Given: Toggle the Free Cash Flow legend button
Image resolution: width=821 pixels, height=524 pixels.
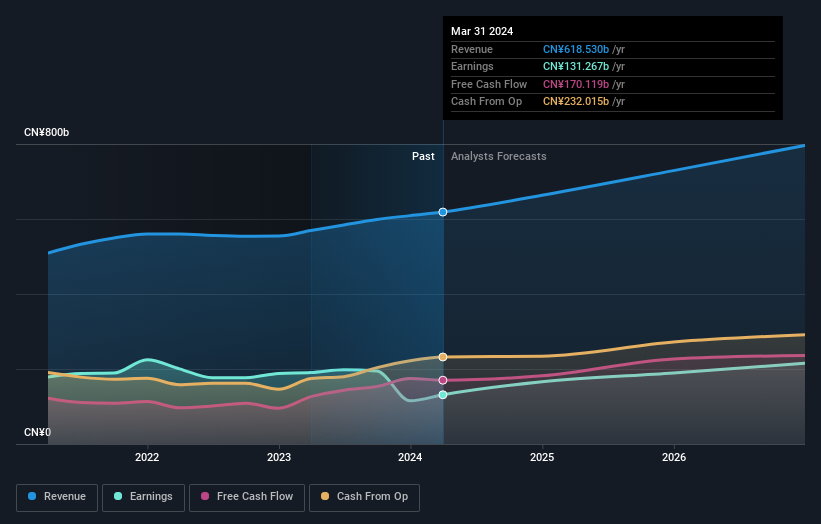Looking at the screenshot, I should tap(247, 497).
